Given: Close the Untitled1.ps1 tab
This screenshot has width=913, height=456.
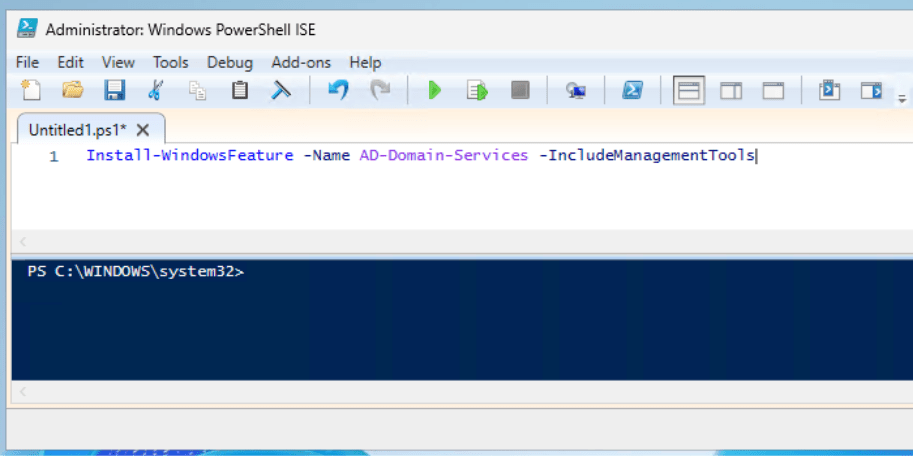Looking at the screenshot, I should [143, 130].
